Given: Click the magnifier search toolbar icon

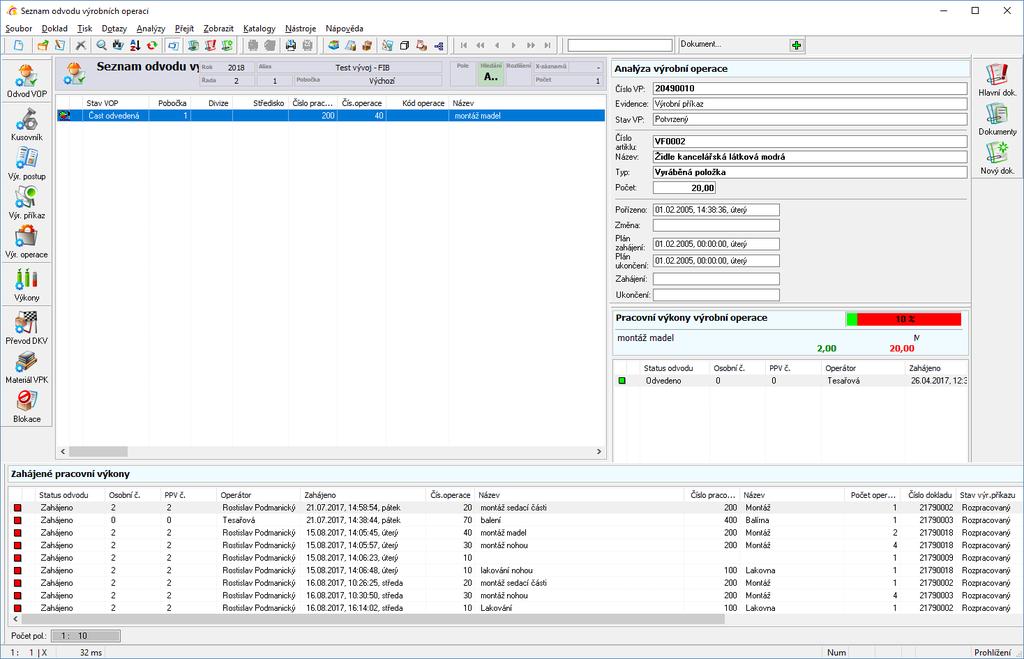Looking at the screenshot, I should pos(101,45).
